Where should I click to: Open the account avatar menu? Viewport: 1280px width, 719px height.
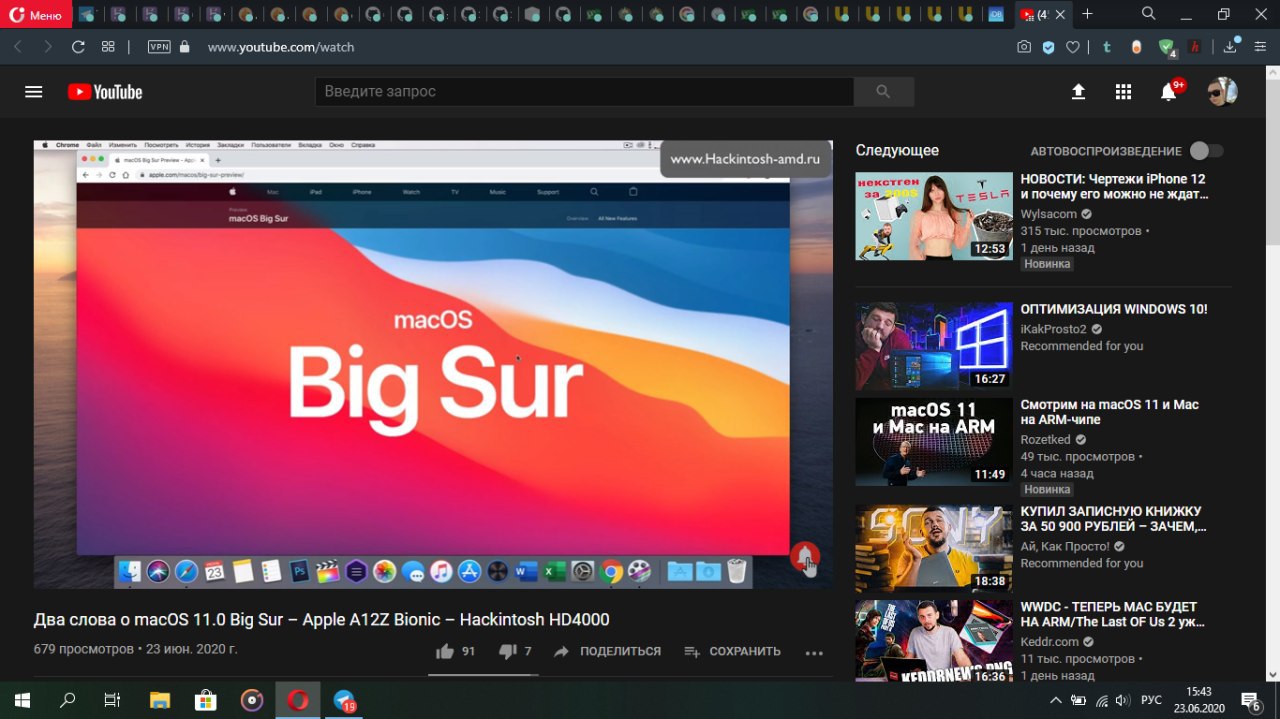click(x=1222, y=91)
